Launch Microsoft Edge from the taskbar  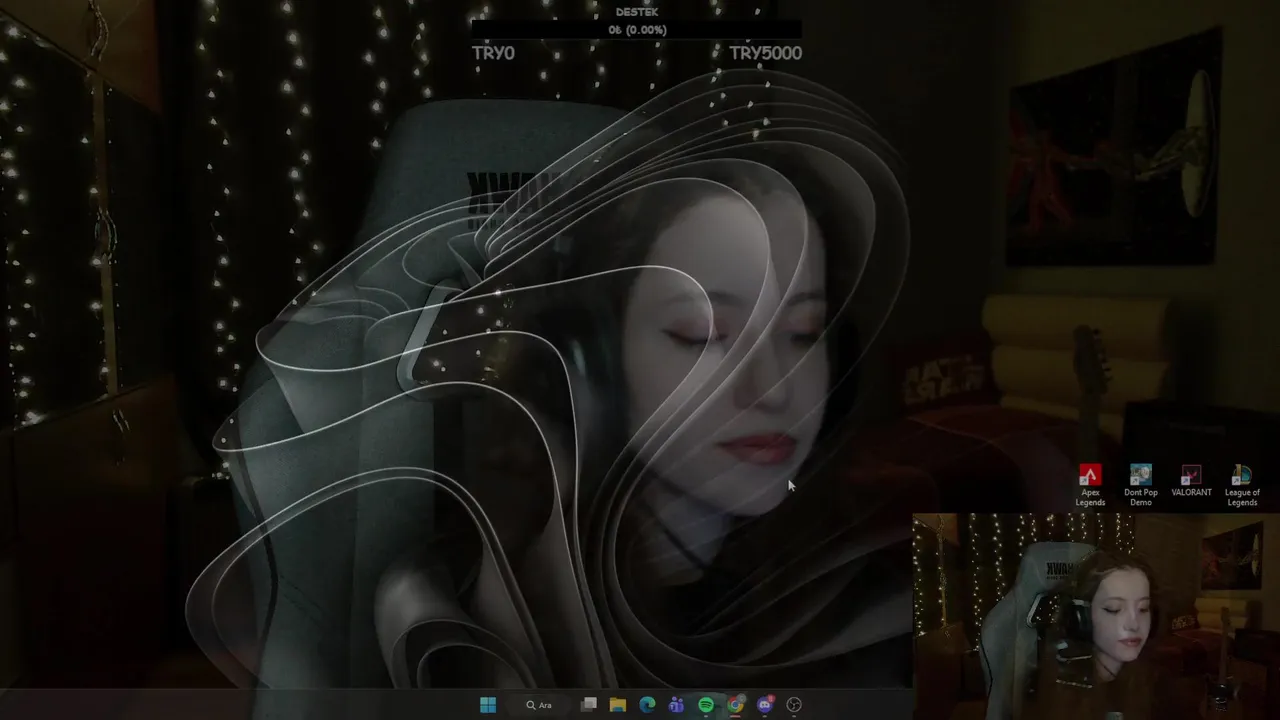click(647, 705)
